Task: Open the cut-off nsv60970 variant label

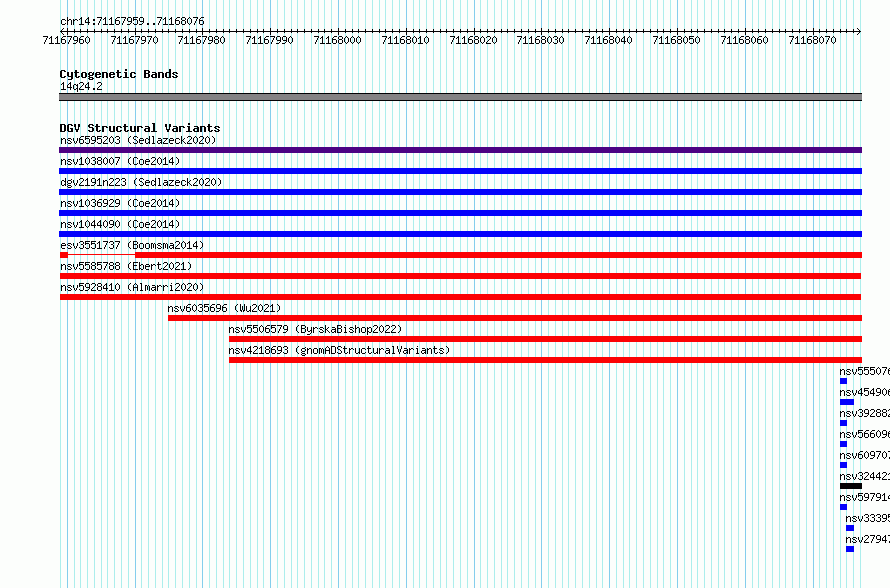Action: coord(864,455)
